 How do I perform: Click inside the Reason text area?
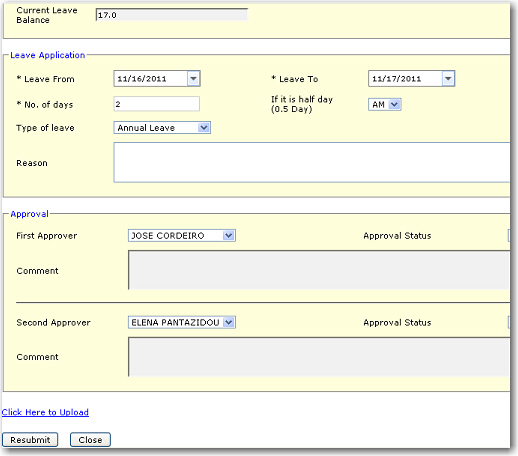pyautogui.click(x=312, y=162)
